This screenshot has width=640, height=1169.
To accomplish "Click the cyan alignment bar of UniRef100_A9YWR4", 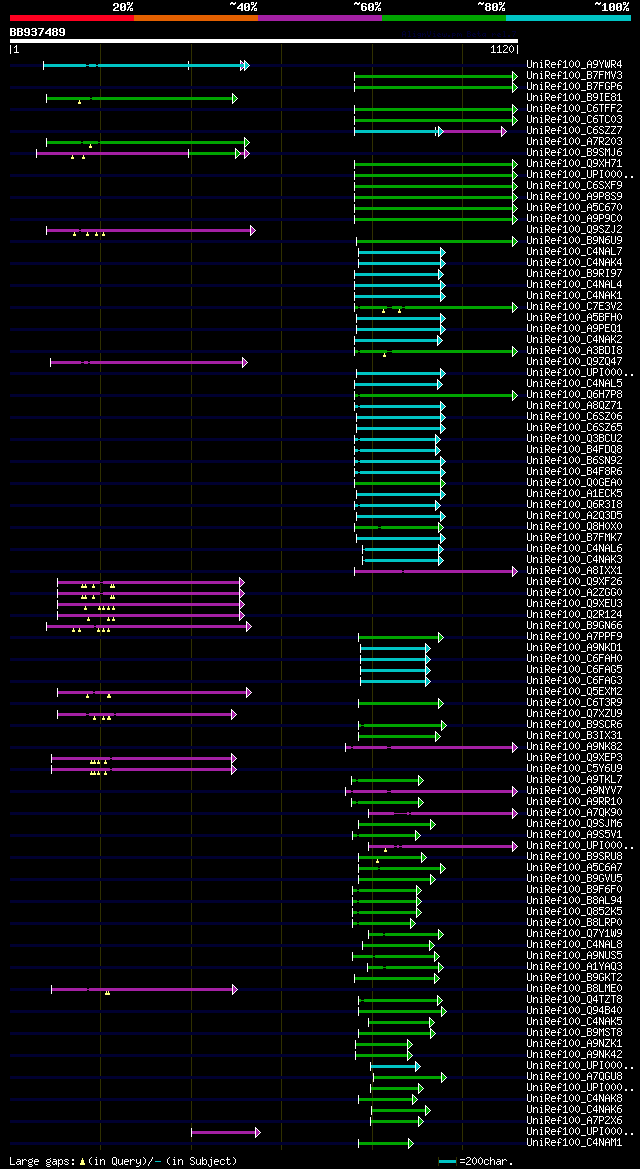I will [145, 66].
